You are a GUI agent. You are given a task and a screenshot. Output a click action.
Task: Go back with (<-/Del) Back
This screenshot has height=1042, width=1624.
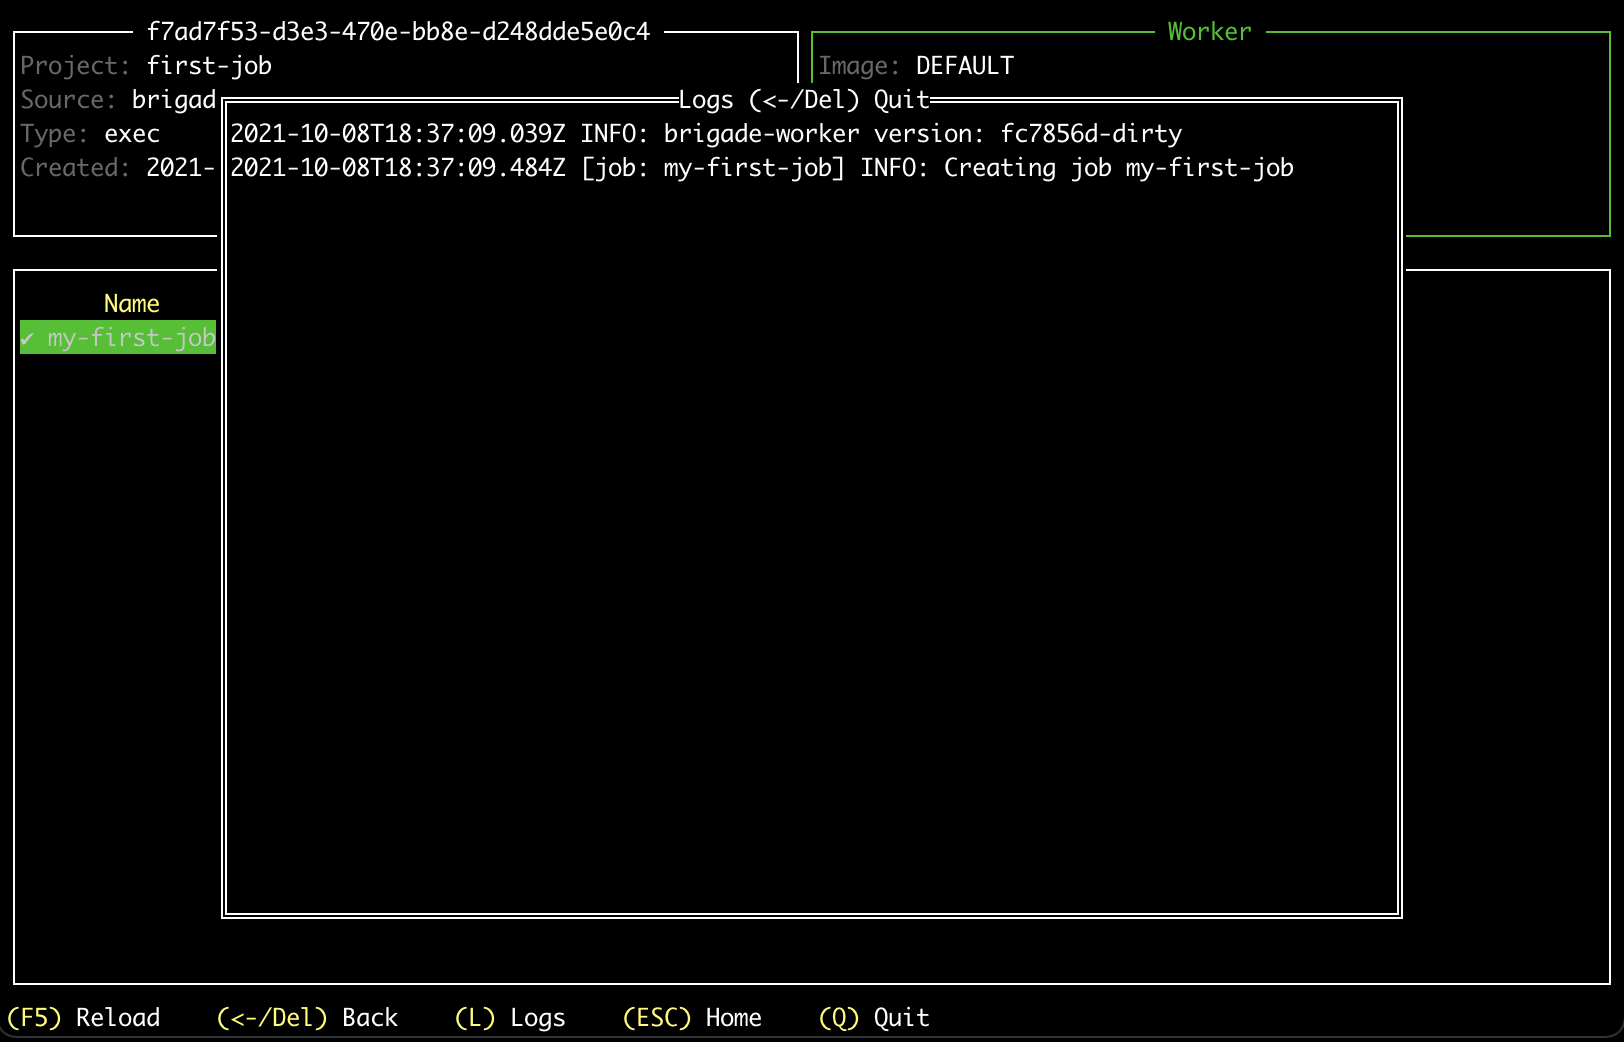tap(307, 1017)
